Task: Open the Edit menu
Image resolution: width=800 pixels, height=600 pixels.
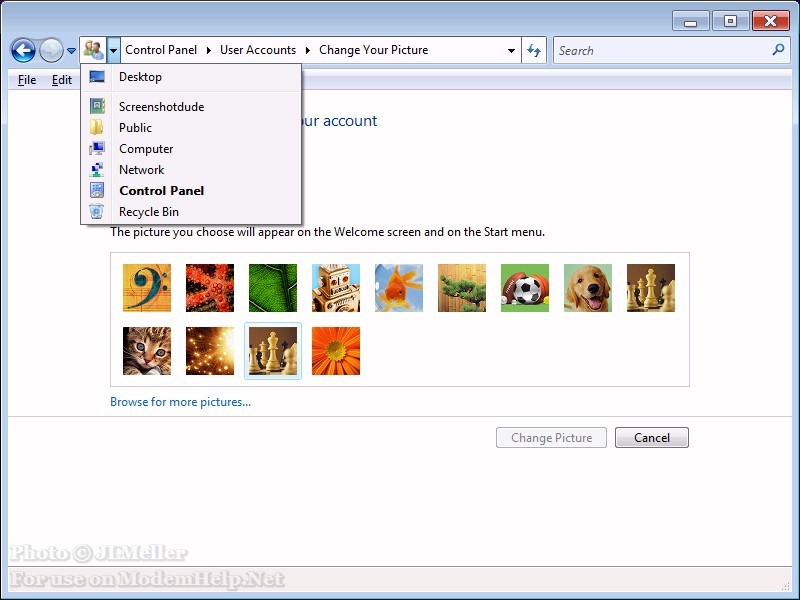Action: coord(62,80)
